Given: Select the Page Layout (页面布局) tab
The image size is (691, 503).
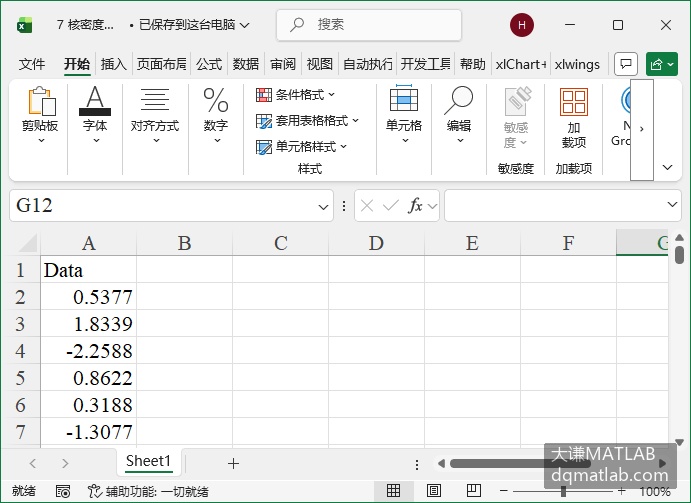Looking at the screenshot, I should [162, 64].
